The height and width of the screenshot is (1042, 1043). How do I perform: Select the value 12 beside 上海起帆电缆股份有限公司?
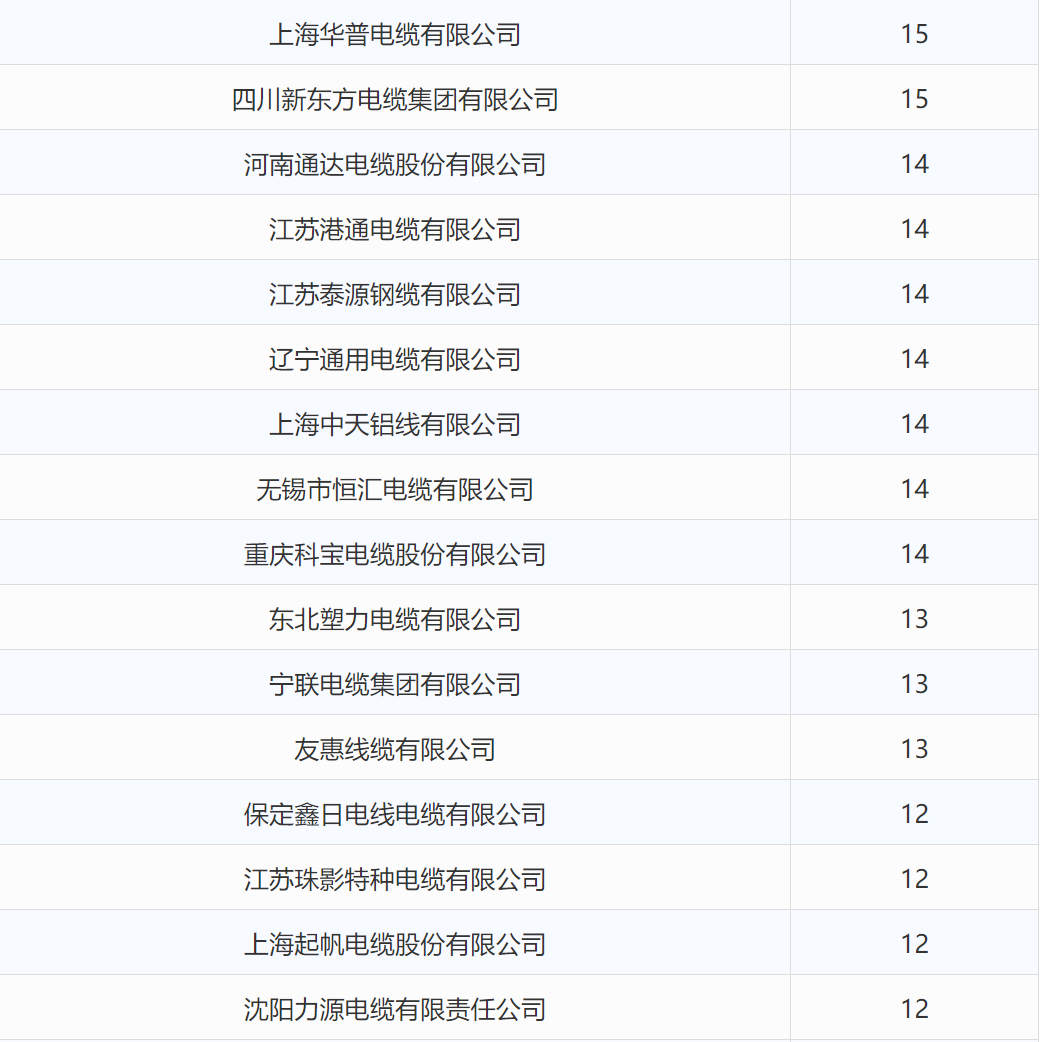914,945
